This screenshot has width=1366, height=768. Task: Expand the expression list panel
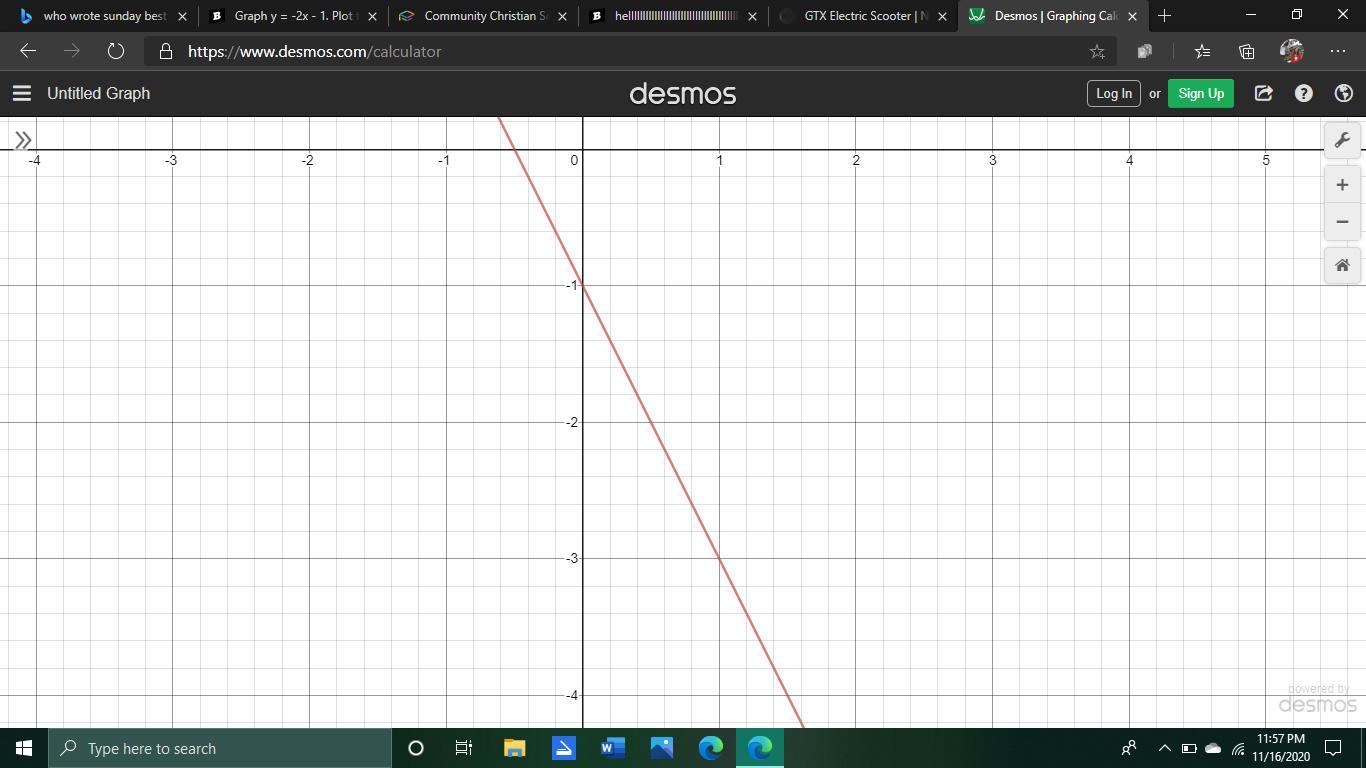[x=23, y=140]
